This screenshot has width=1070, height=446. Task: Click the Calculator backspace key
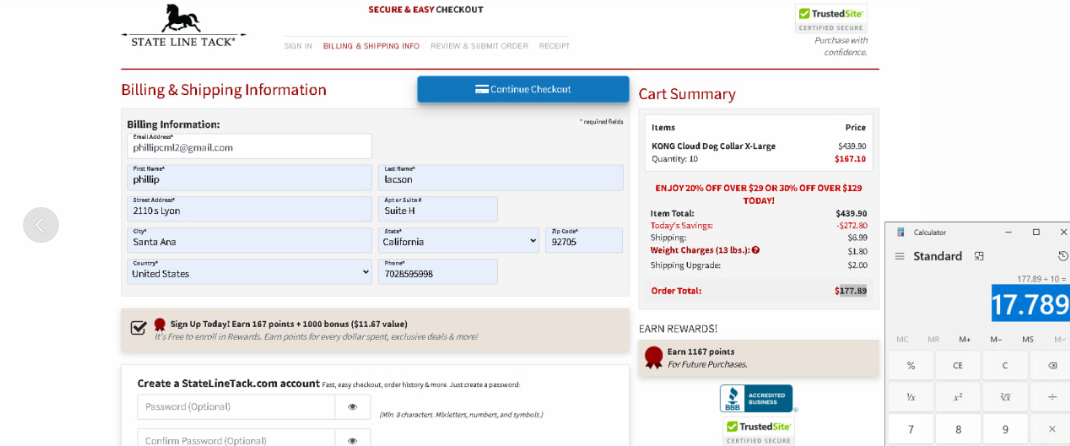(x=1052, y=366)
